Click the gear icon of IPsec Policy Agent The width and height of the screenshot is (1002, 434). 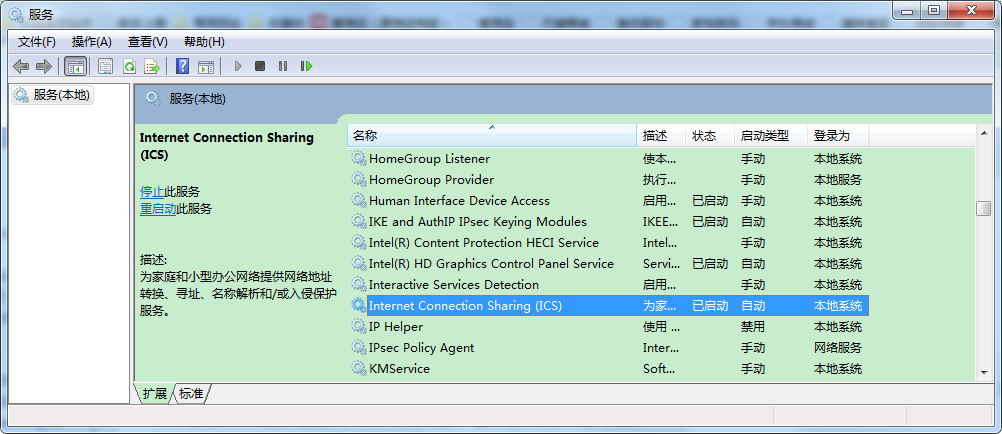tap(359, 348)
